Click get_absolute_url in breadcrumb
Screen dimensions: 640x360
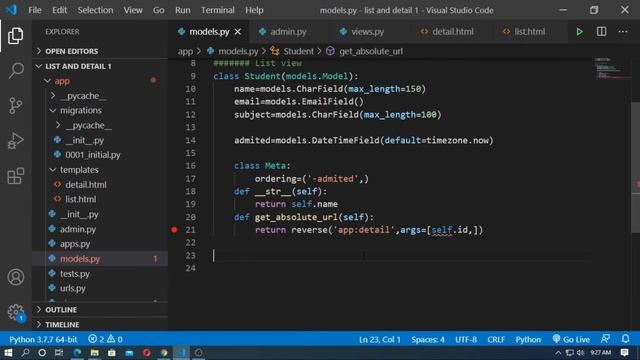pos(371,51)
